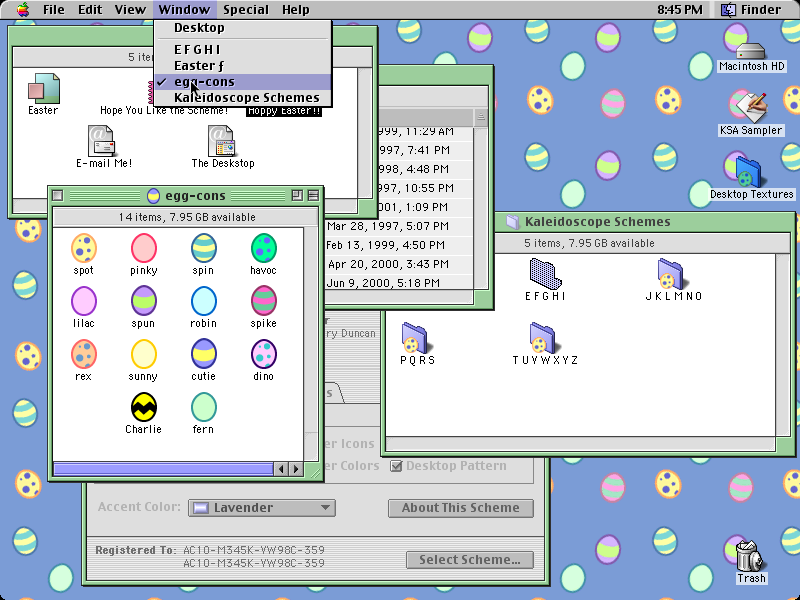Select the J K L M N O folder
Image resolution: width=800 pixels, height=600 pixels.
point(673,273)
